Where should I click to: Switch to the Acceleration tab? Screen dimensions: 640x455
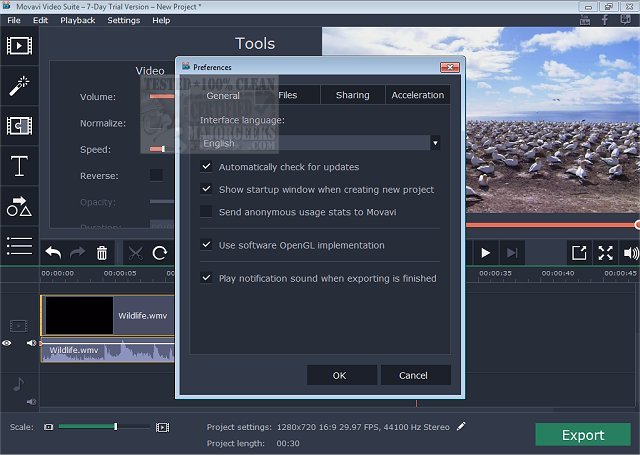tap(417, 95)
